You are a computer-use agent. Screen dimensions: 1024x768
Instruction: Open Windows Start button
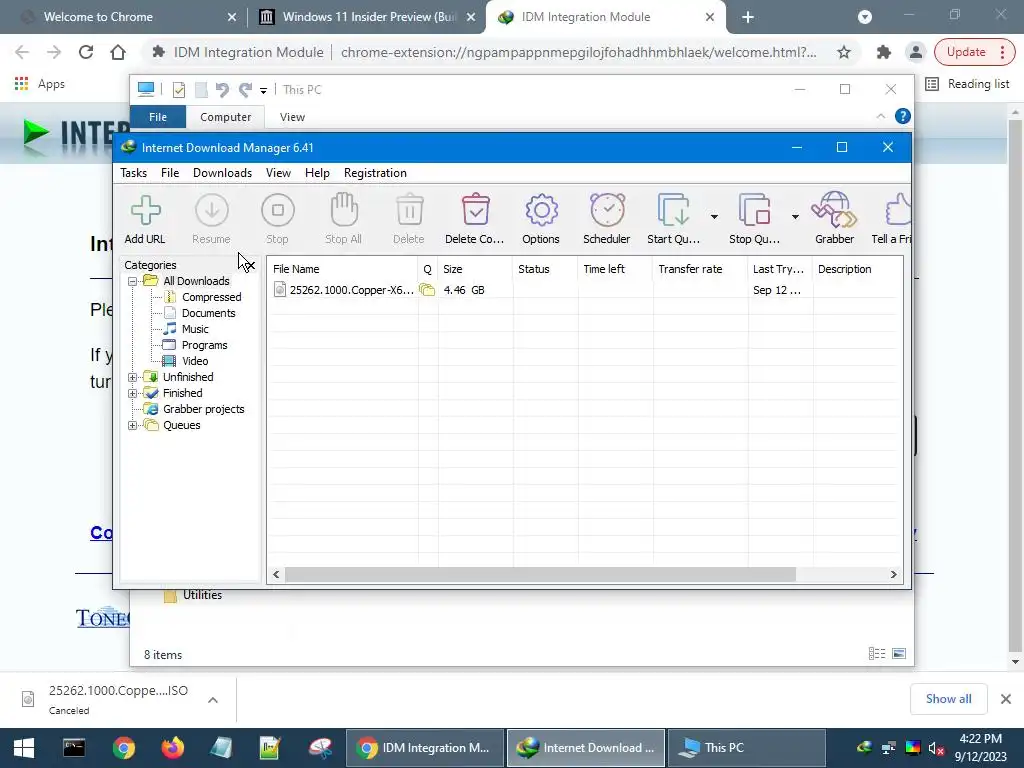(x=24, y=748)
